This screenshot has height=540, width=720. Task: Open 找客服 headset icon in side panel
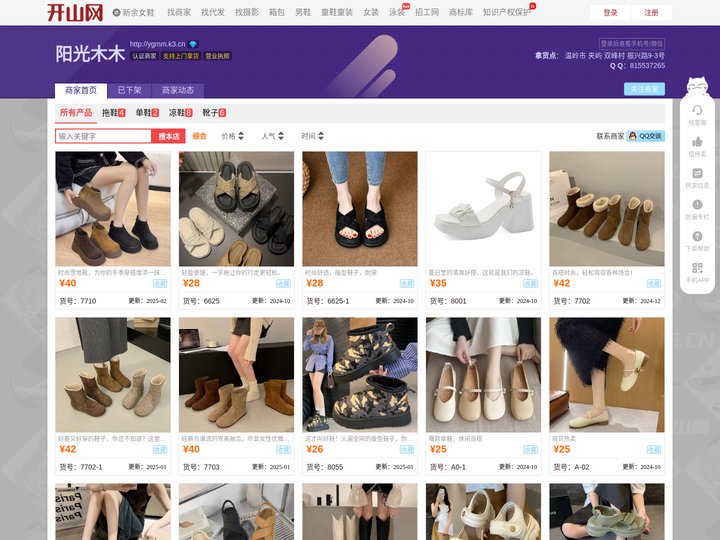[x=697, y=110]
